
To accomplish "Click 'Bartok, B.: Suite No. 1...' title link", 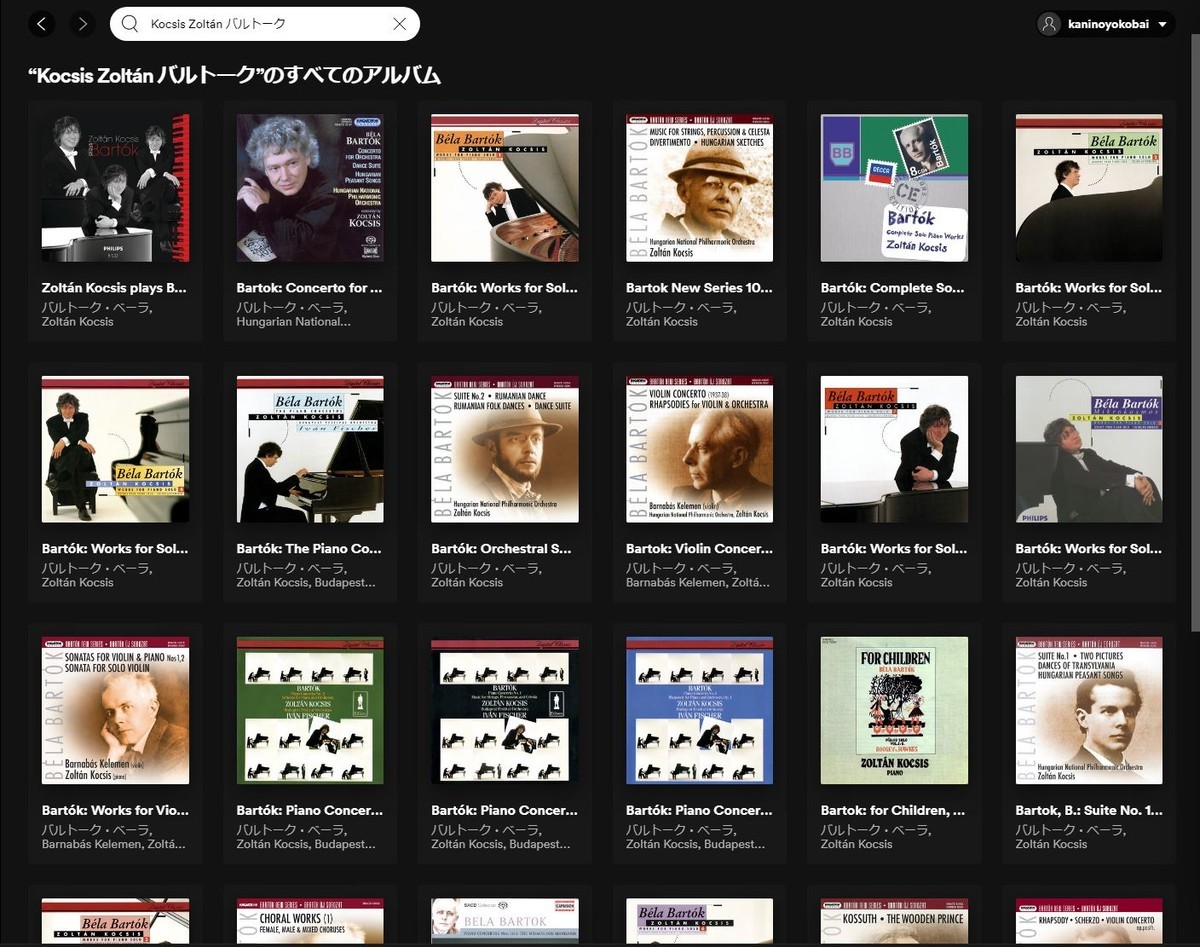I will (1089, 811).
